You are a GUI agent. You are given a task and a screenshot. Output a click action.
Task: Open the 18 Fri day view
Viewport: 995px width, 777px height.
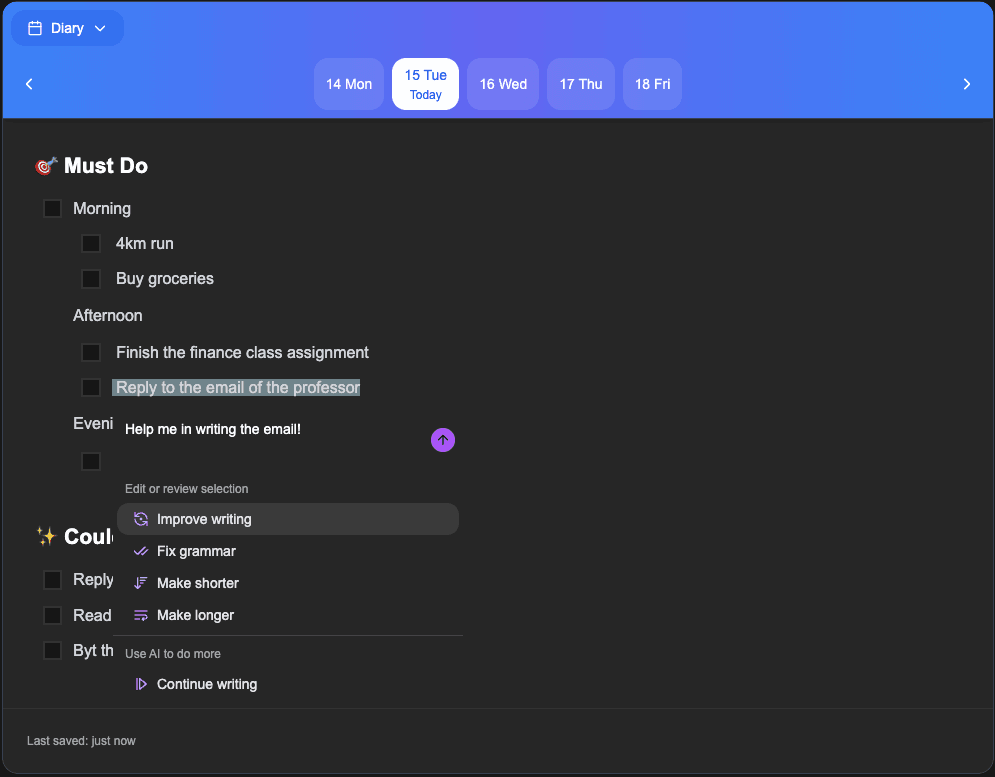tap(652, 84)
